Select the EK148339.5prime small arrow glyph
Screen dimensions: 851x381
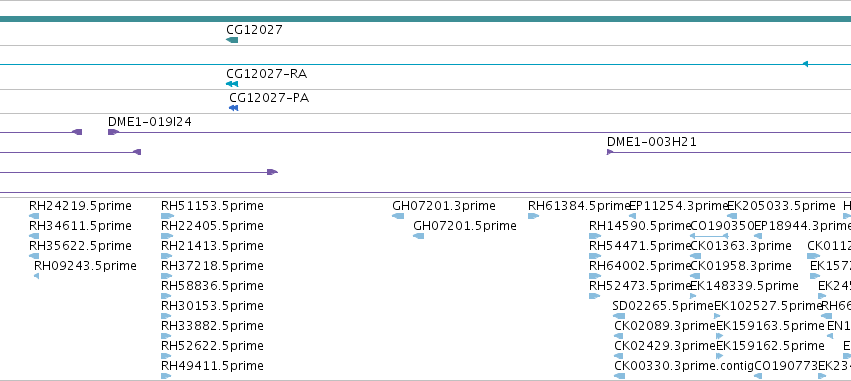(693, 296)
